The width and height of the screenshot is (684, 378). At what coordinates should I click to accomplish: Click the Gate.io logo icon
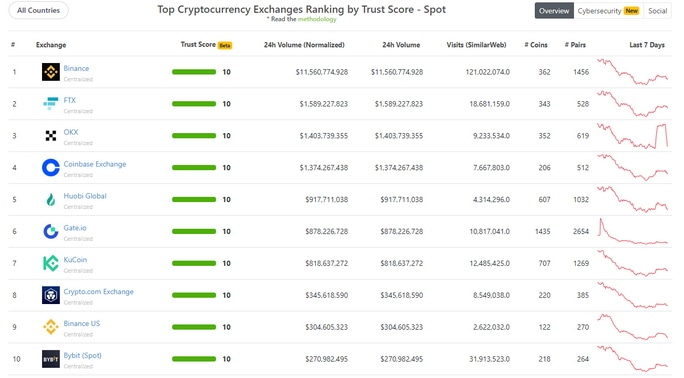(51, 232)
